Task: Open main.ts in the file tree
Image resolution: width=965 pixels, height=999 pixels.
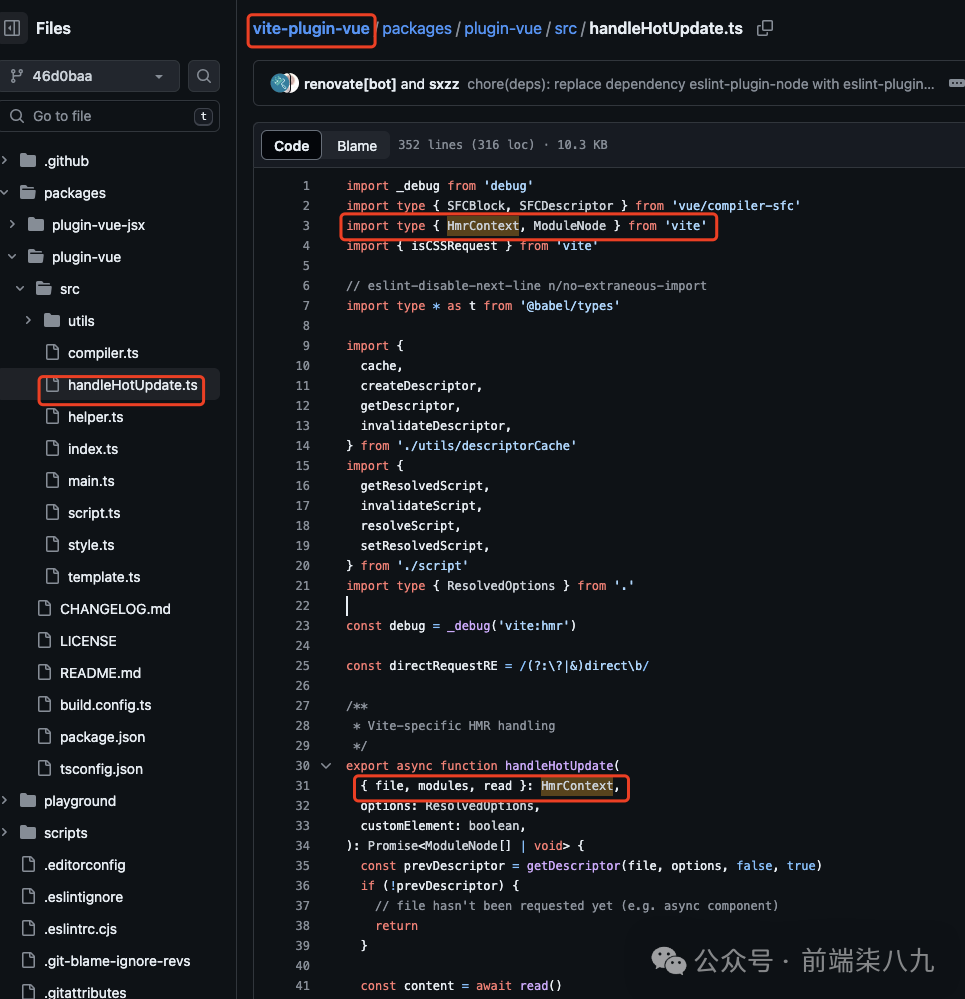Action: [x=91, y=481]
